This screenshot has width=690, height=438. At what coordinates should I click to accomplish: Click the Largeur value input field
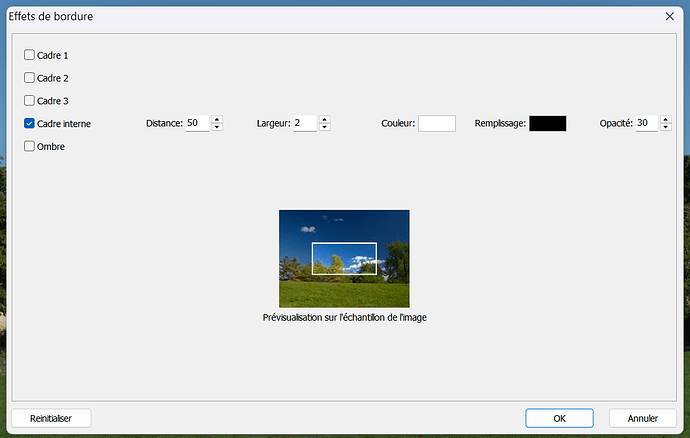(305, 123)
